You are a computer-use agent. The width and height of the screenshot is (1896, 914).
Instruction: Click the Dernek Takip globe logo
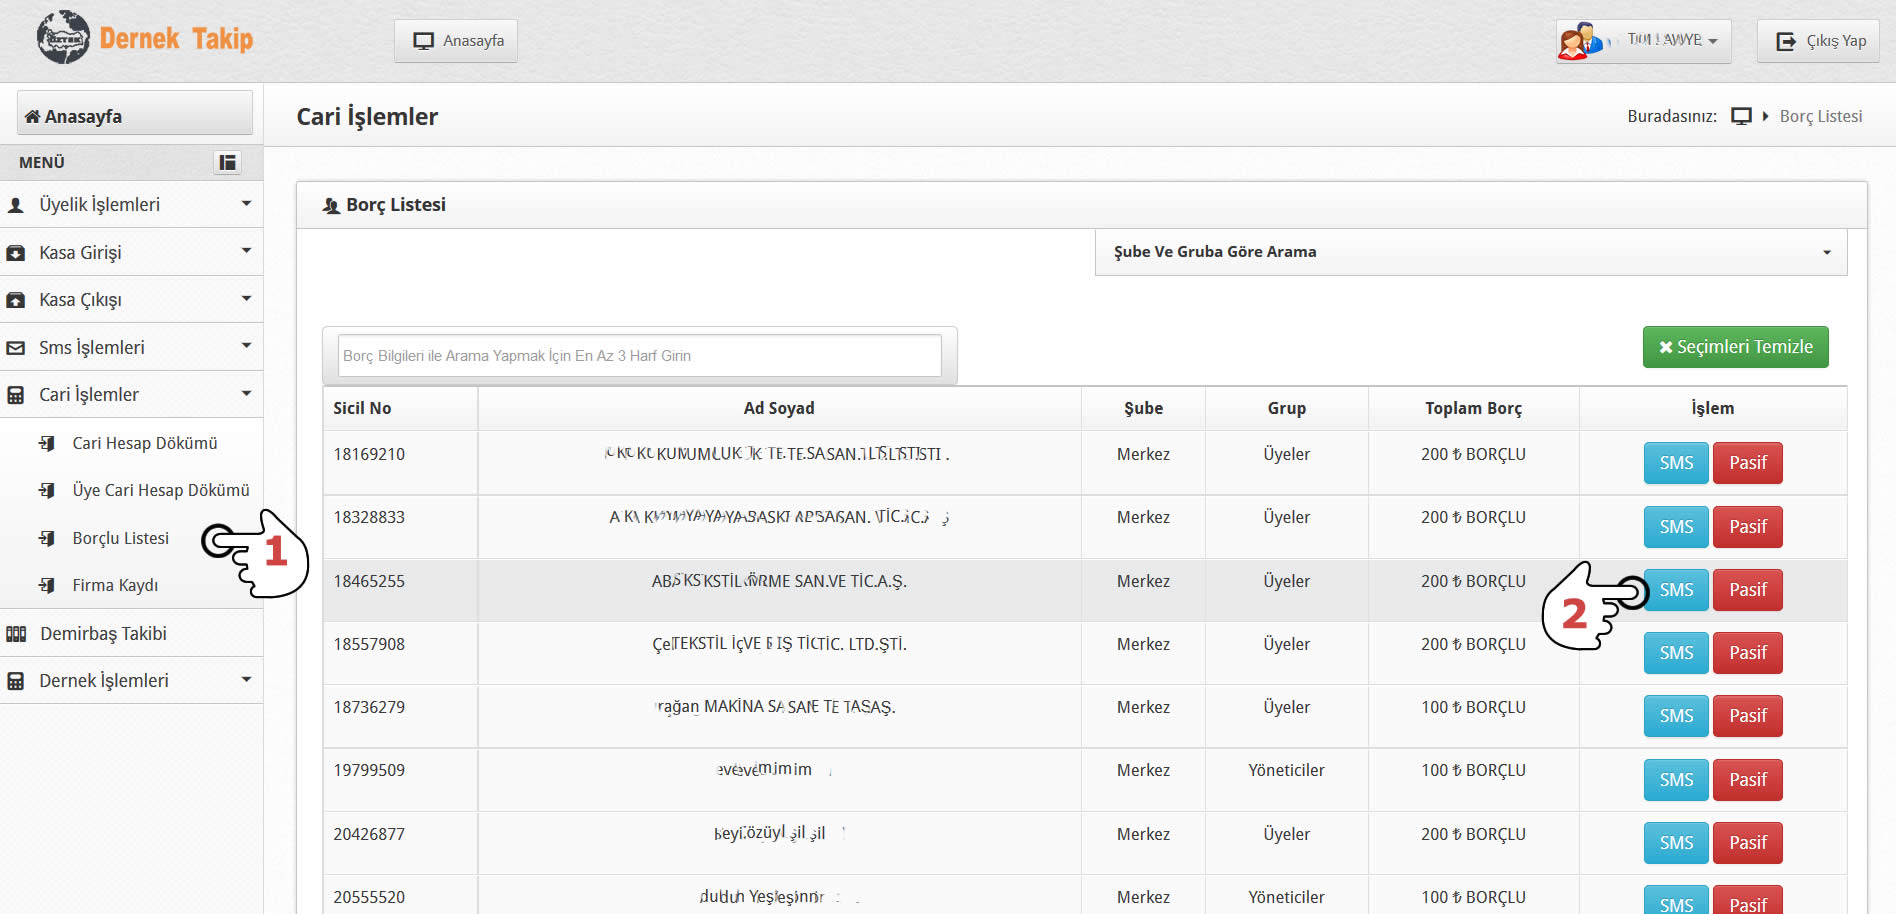63,38
